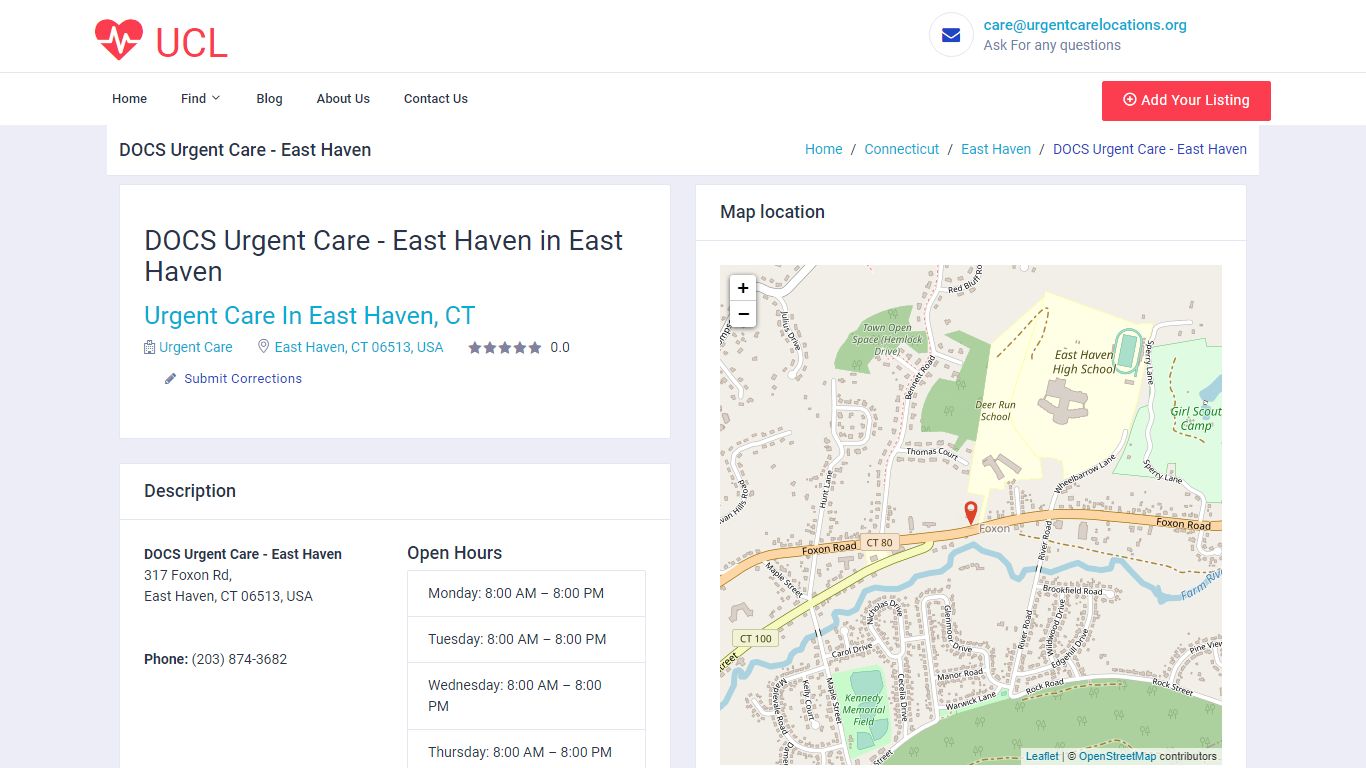This screenshot has width=1366, height=768.
Task: Click Kennedy Memorial Field on the map
Action: [864, 710]
